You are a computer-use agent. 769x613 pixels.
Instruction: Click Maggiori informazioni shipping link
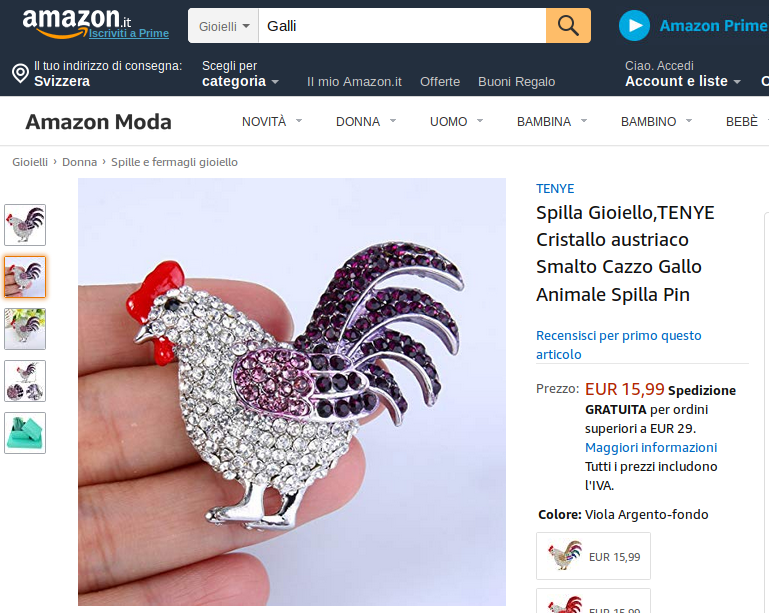[651, 447]
